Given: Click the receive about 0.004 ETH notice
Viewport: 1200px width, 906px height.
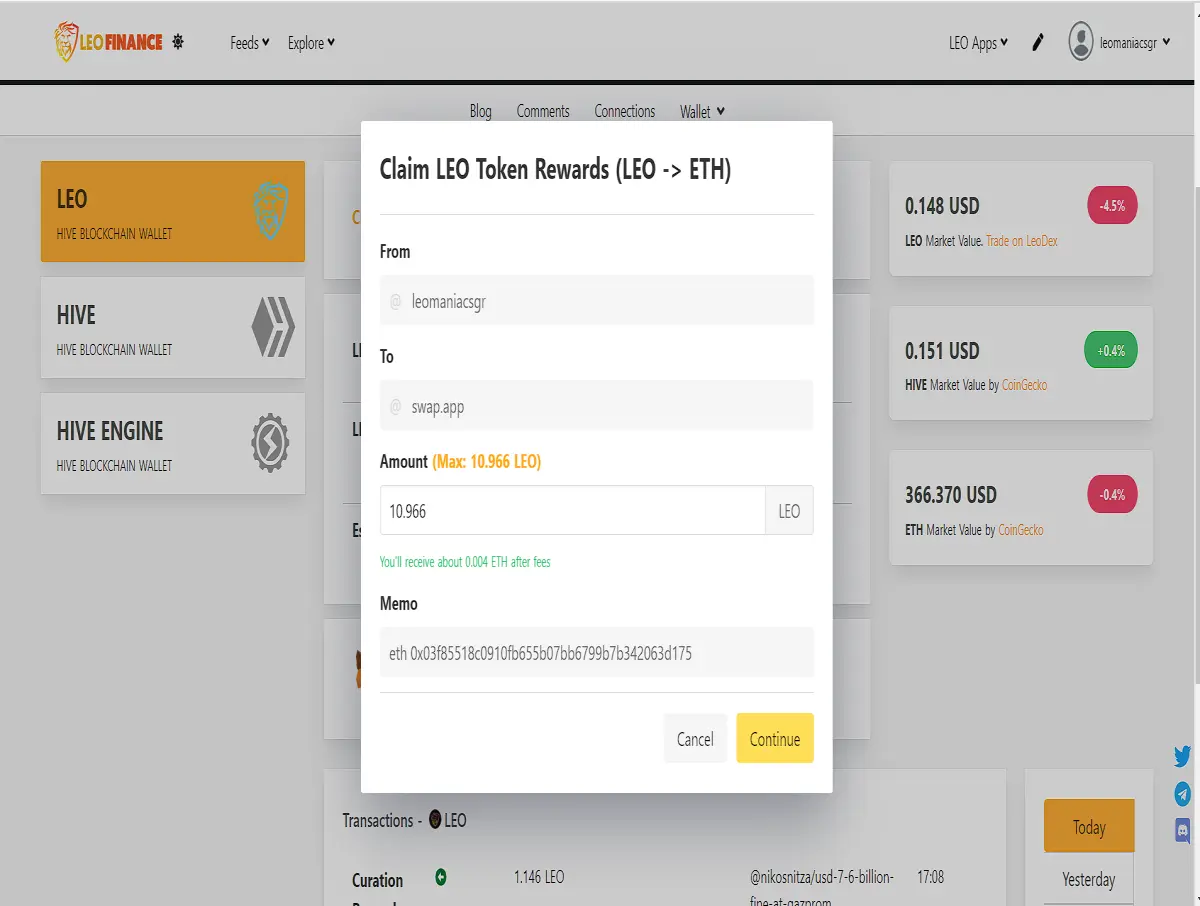Looking at the screenshot, I should click(465, 562).
